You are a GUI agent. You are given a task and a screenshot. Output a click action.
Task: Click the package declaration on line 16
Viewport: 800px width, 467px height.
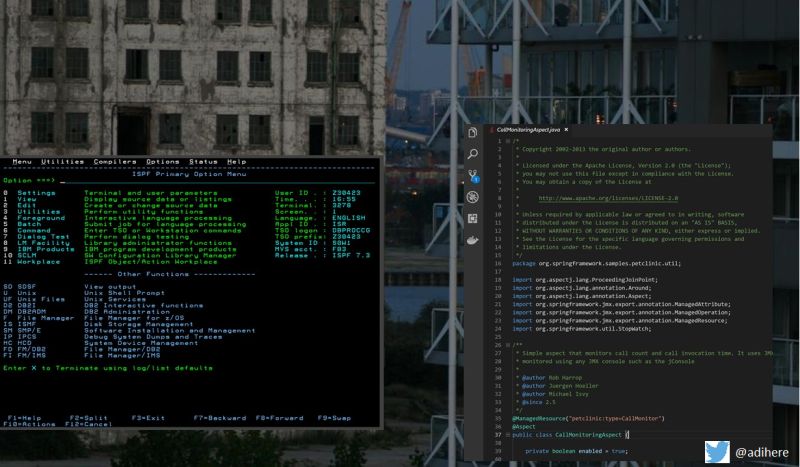pos(596,263)
